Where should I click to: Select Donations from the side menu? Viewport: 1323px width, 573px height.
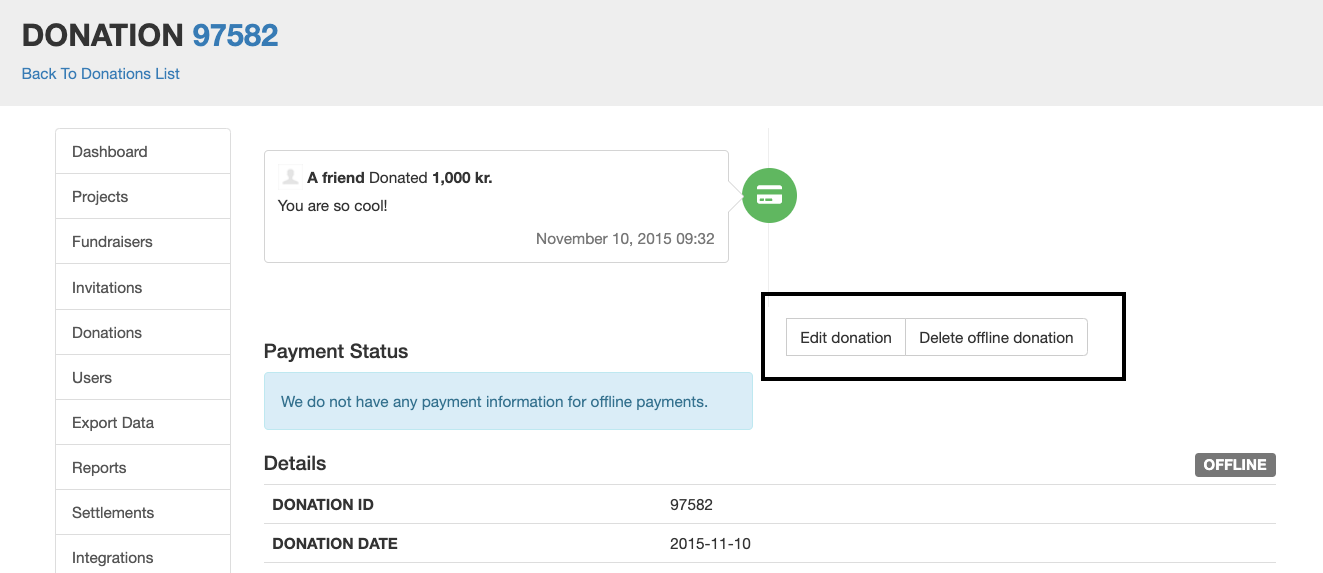(x=143, y=333)
